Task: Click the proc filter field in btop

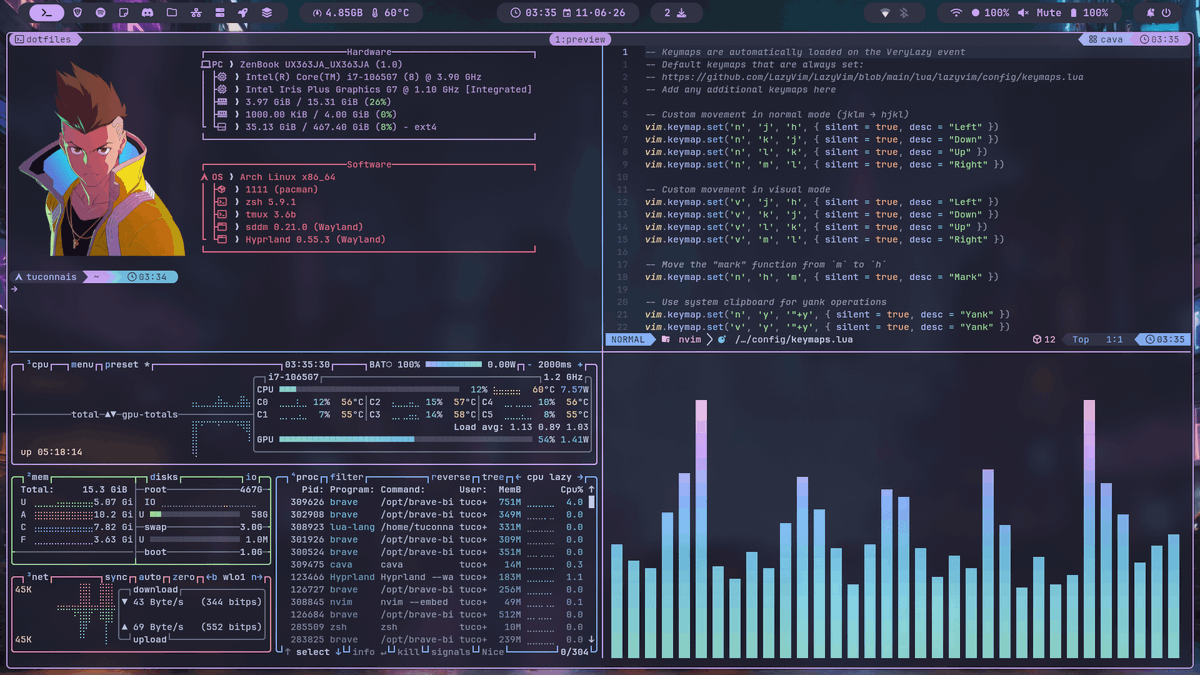Action: (346, 478)
